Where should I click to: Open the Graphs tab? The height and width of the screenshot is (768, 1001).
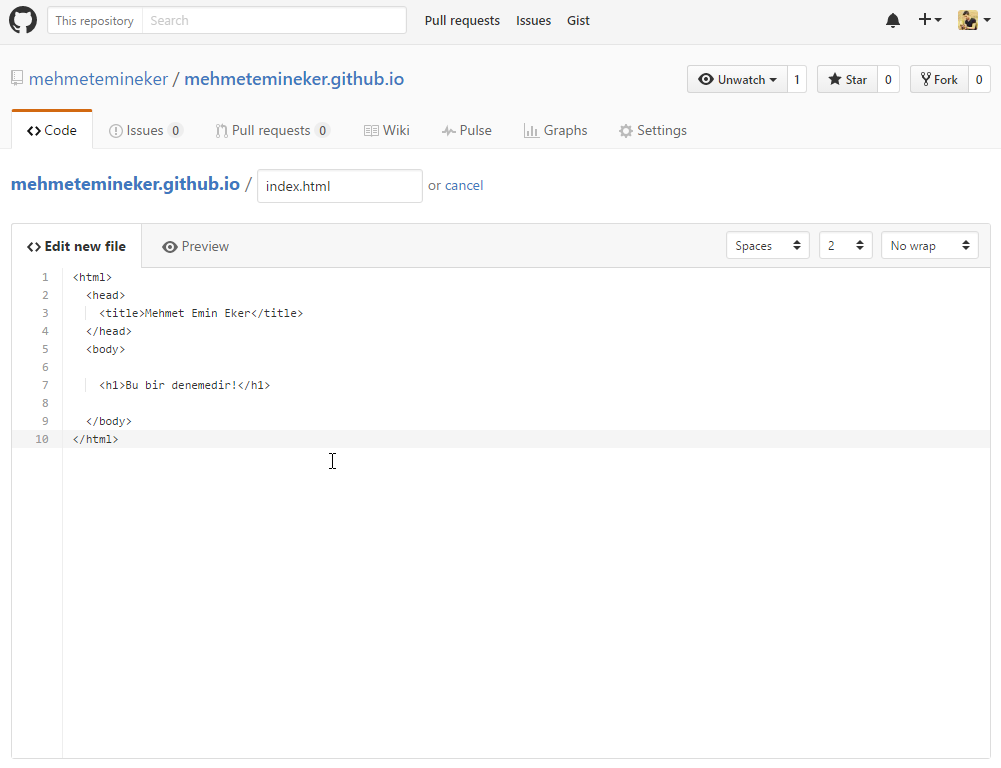click(x=555, y=130)
